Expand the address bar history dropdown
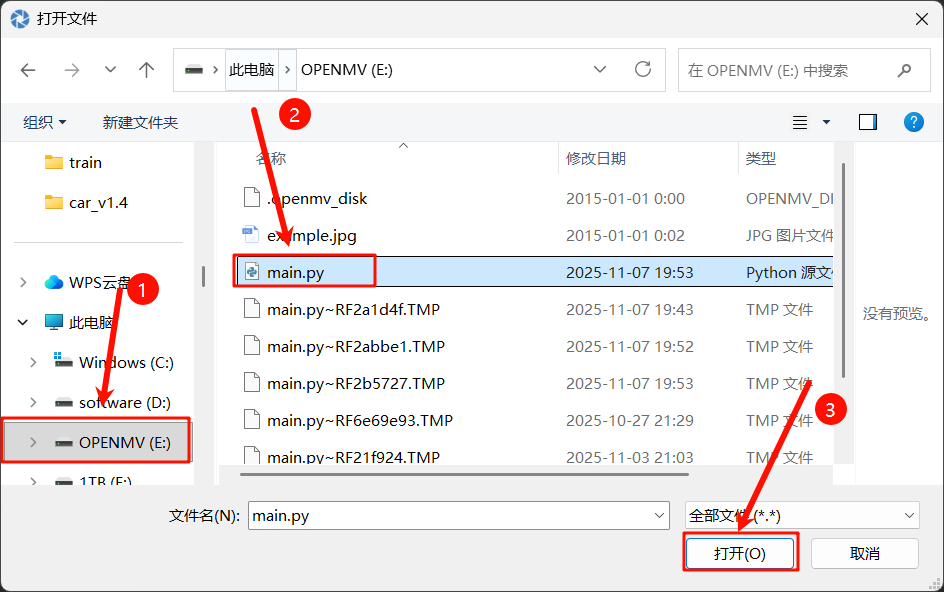This screenshot has width=944, height=592. (x=600, y=70)
